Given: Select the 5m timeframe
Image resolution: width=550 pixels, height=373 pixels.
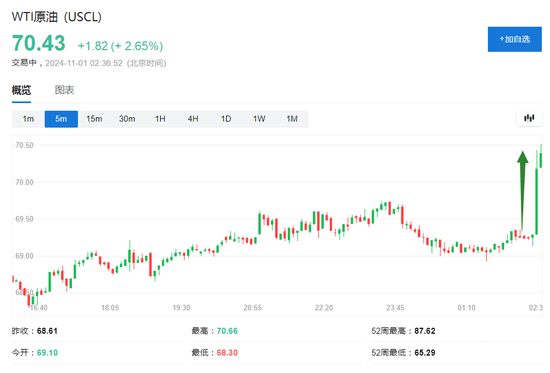Looking at the screenshot, I should point(61,119).
